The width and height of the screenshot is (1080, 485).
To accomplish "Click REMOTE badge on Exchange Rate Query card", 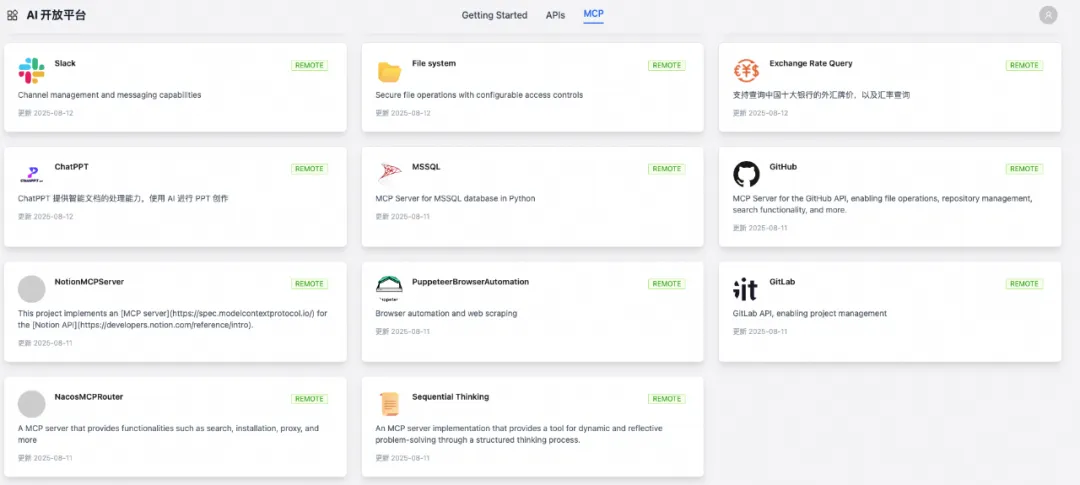I will (1024, 65).
